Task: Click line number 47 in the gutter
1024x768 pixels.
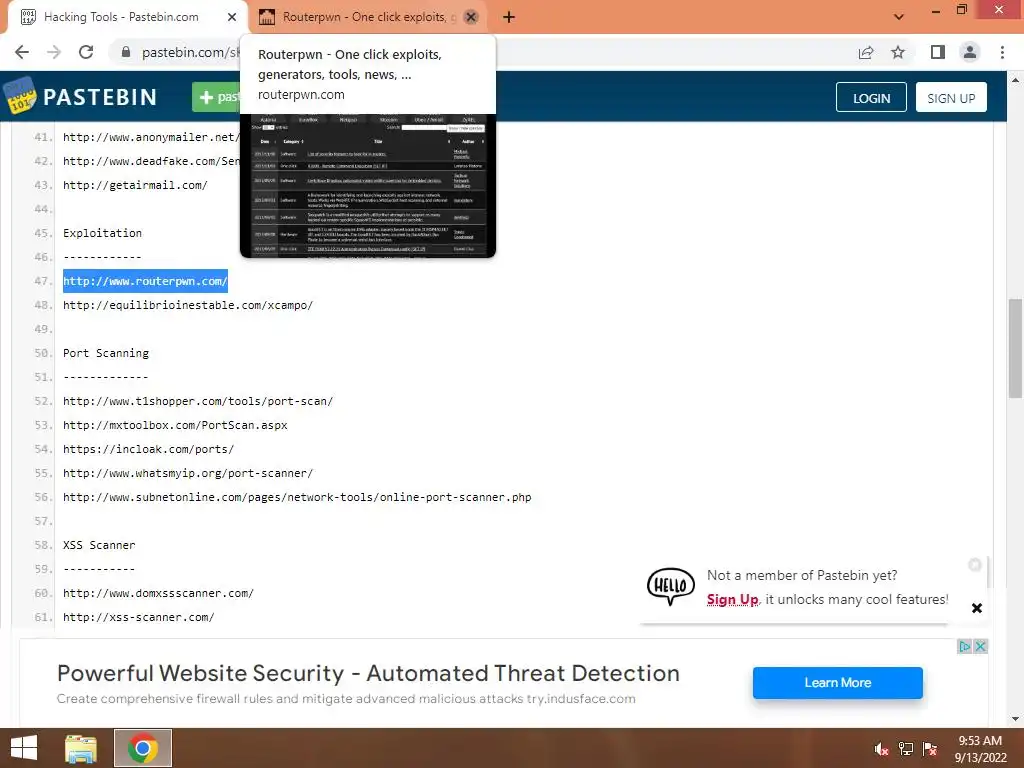Action: click(43, 281)
